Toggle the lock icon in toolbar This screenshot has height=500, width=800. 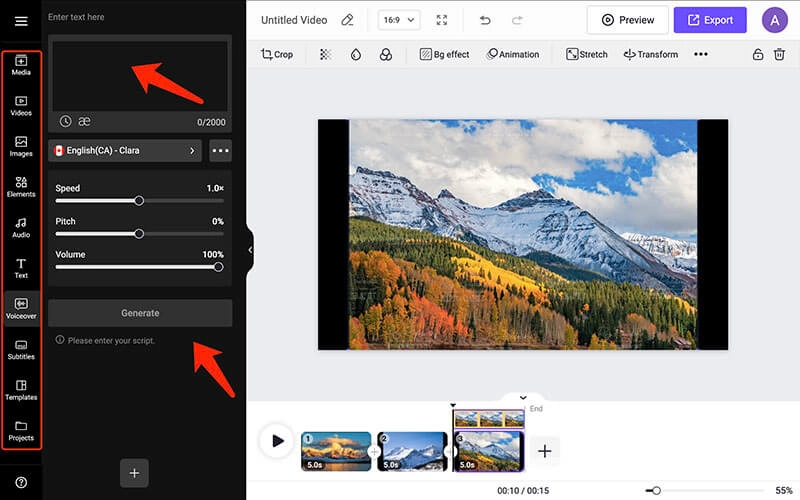click(x=758, y=54)
